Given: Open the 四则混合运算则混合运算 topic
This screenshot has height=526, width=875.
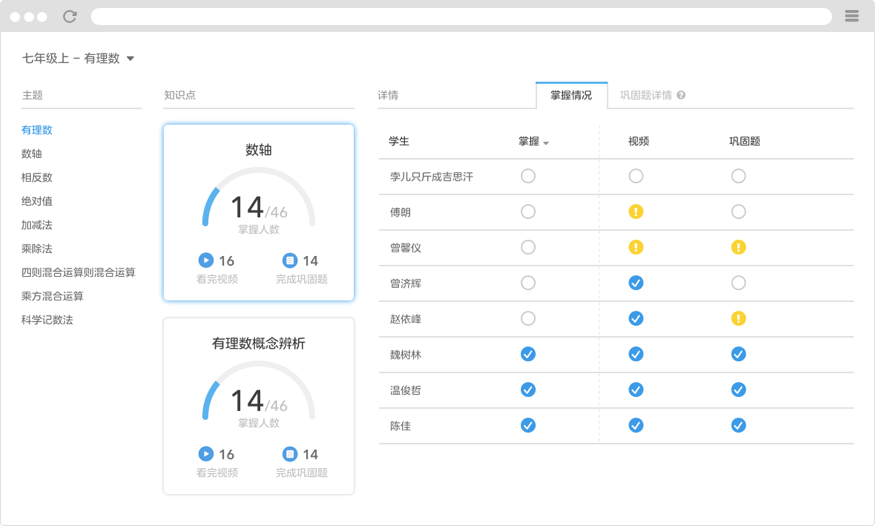Looking at the screenshot, I should 78,272.
